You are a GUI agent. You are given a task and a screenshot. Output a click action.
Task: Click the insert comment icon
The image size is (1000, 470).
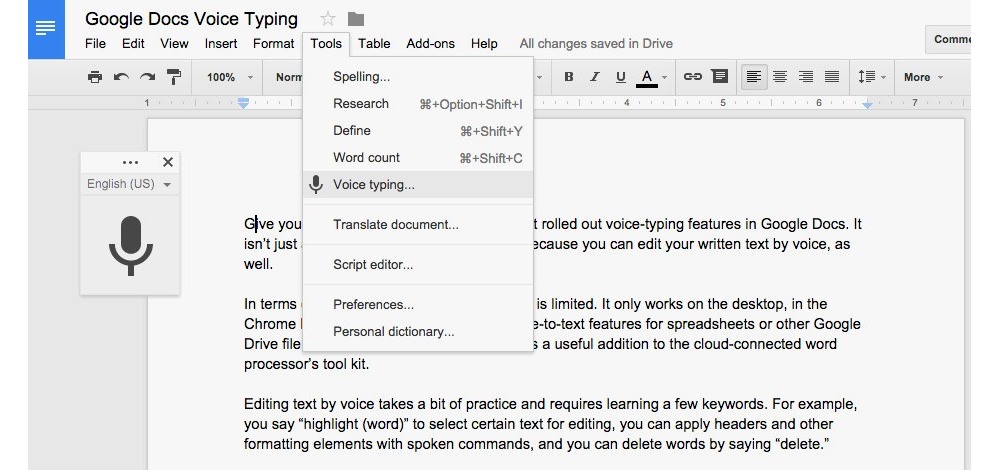click(x=719, y=77)
